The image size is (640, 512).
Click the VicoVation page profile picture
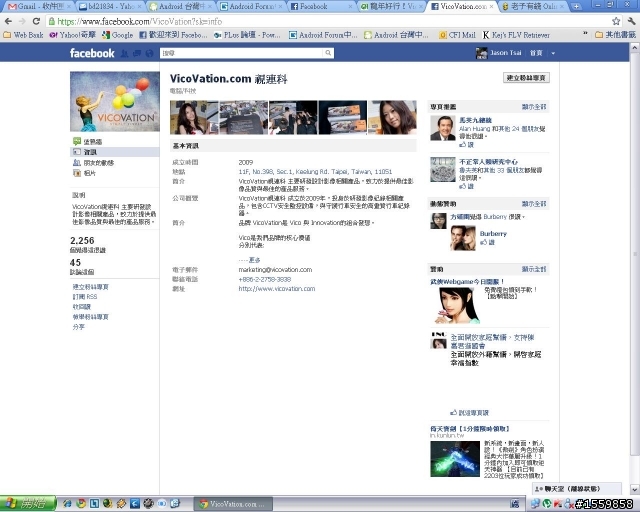pos(115,102)
